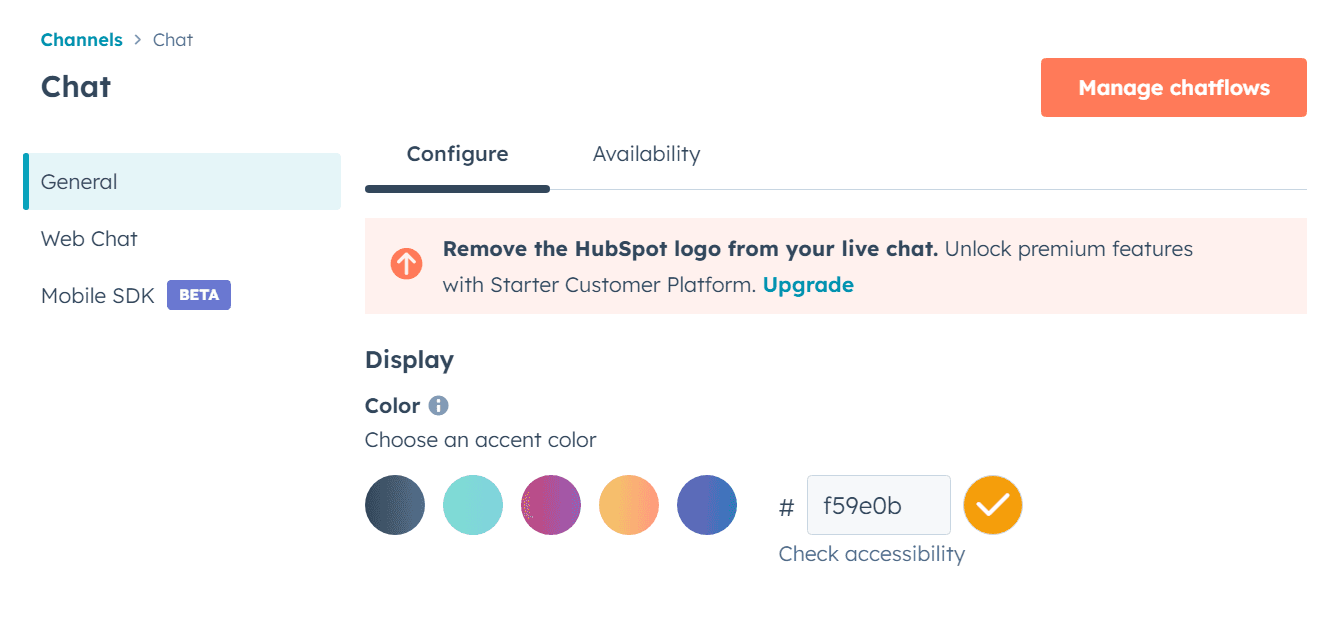
Task: Click the selected orange checkmark swatch
Action: 992,505
